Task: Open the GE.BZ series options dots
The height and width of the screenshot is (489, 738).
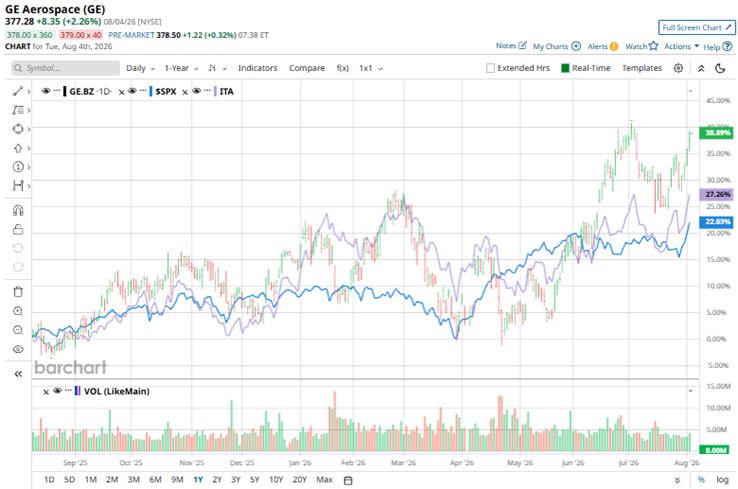Action: click(x=57, y=90)
